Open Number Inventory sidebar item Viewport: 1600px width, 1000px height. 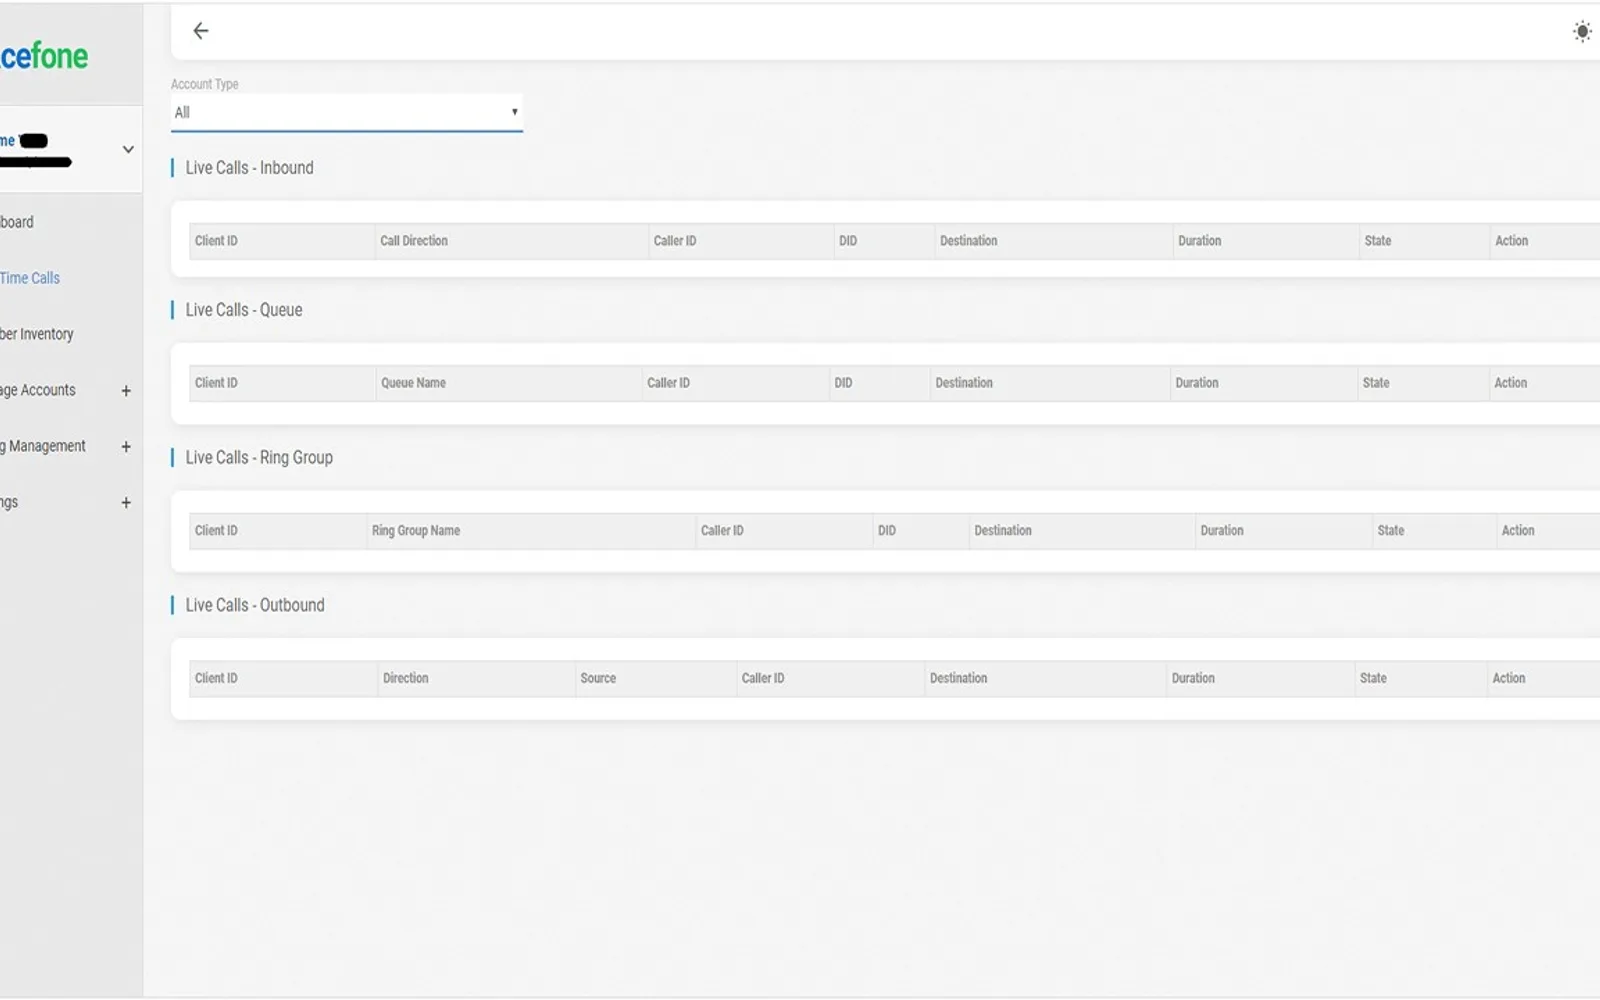(x=37, y=334)
